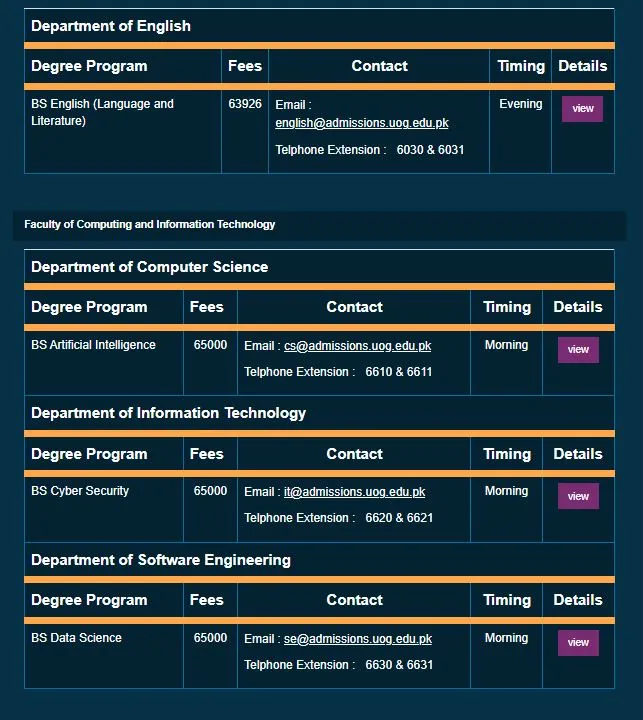
Task: Click telephone extension 6030 & 6031
Action: coord(430,150)
